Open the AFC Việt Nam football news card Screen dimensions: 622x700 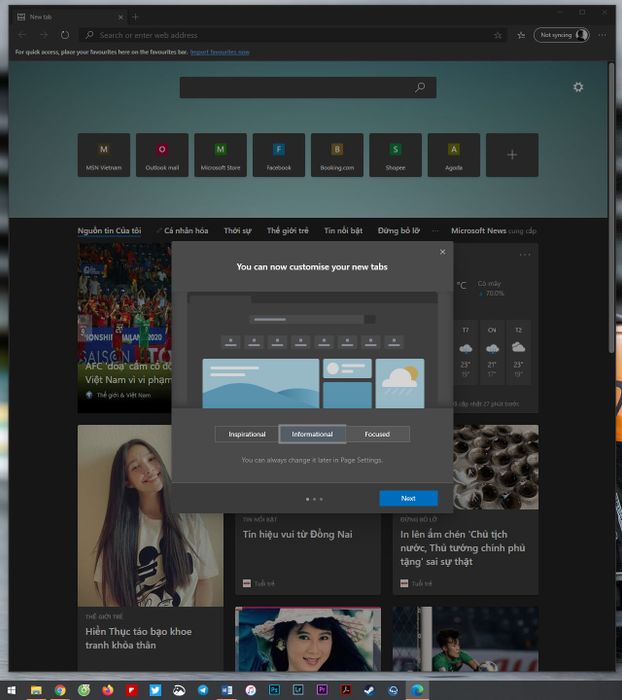[x=125, y=328]
